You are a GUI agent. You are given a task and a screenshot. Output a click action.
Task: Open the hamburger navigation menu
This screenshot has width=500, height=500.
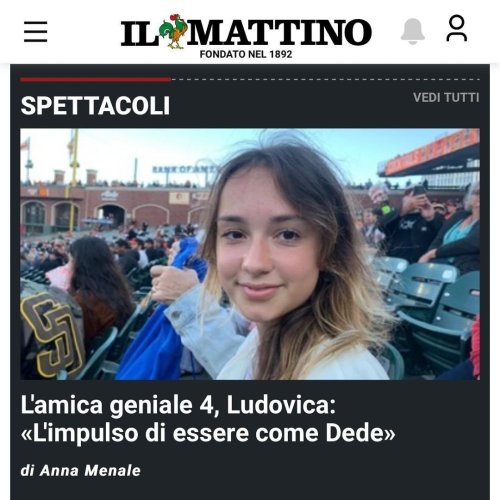click(x=36, y=32)
